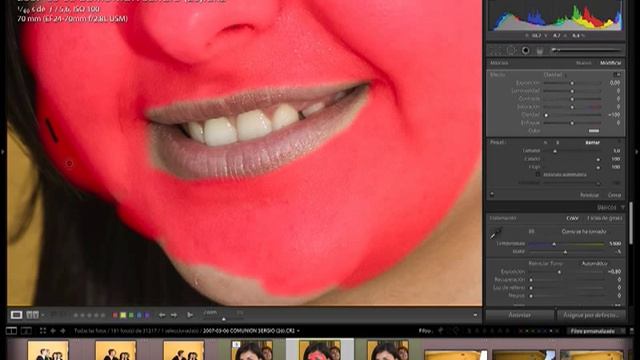Select the selected masked-face filmstrip thumbnail
This screenshot has height=360, width=640.
pos(320,350)
